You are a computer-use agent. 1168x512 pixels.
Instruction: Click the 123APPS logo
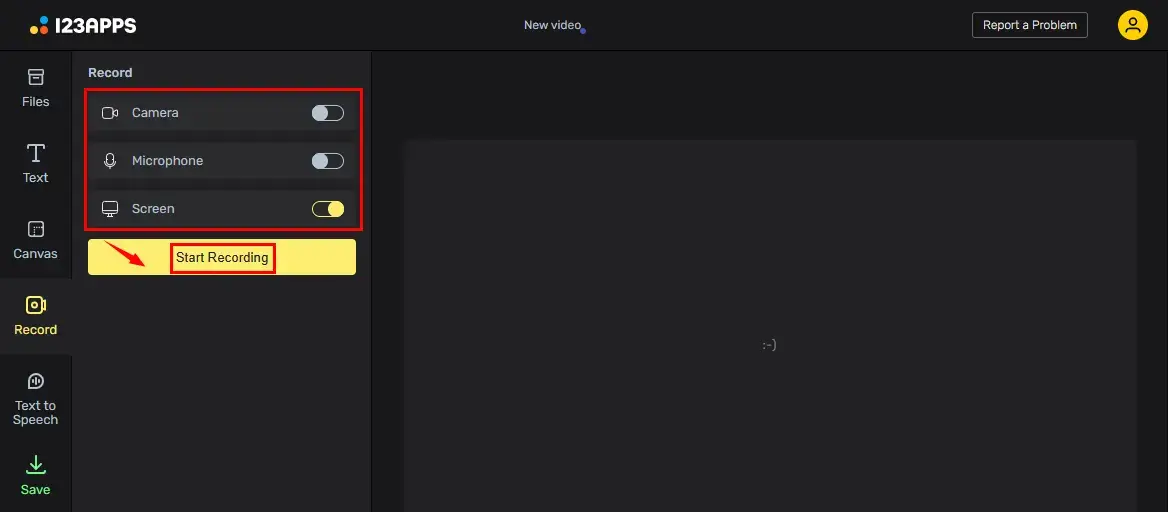(83, 25)
